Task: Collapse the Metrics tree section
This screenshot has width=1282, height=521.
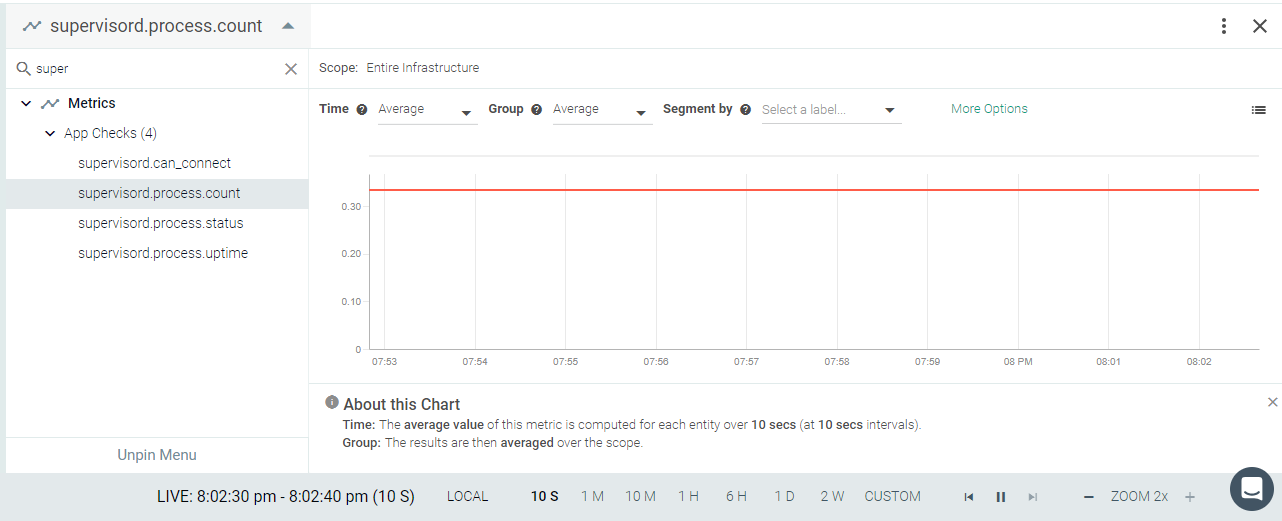Action: [x=26, y=103]
